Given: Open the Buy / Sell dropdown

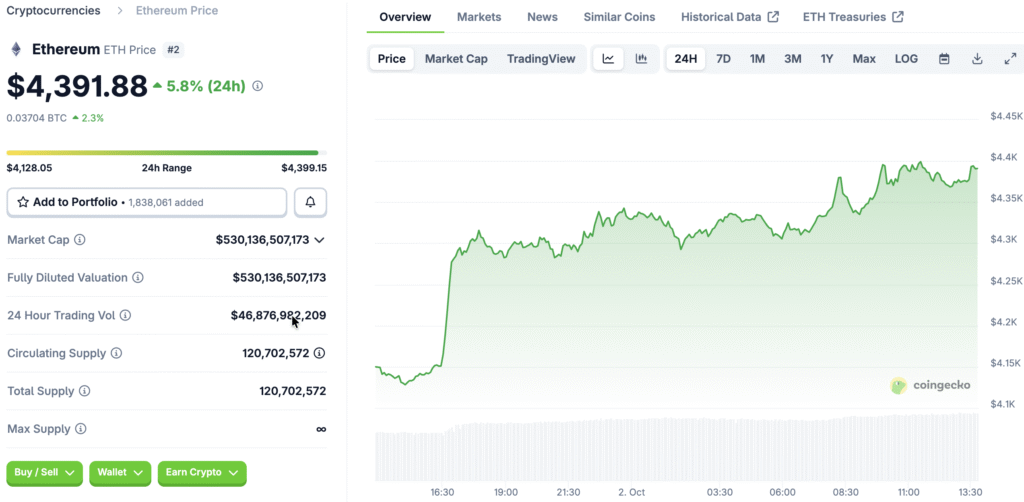Looking at the screenshot, I should [44, 473].
